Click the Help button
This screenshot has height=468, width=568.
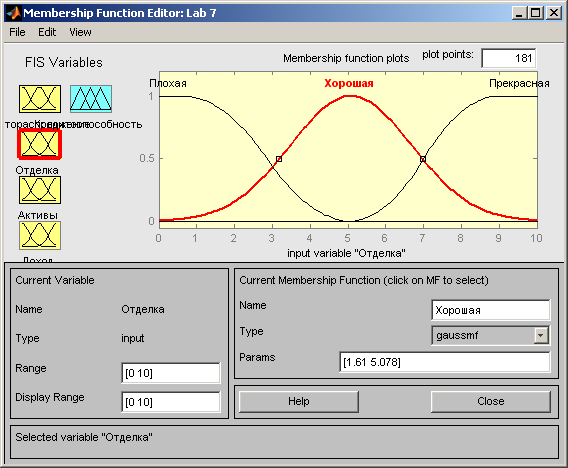pos(299,401)
